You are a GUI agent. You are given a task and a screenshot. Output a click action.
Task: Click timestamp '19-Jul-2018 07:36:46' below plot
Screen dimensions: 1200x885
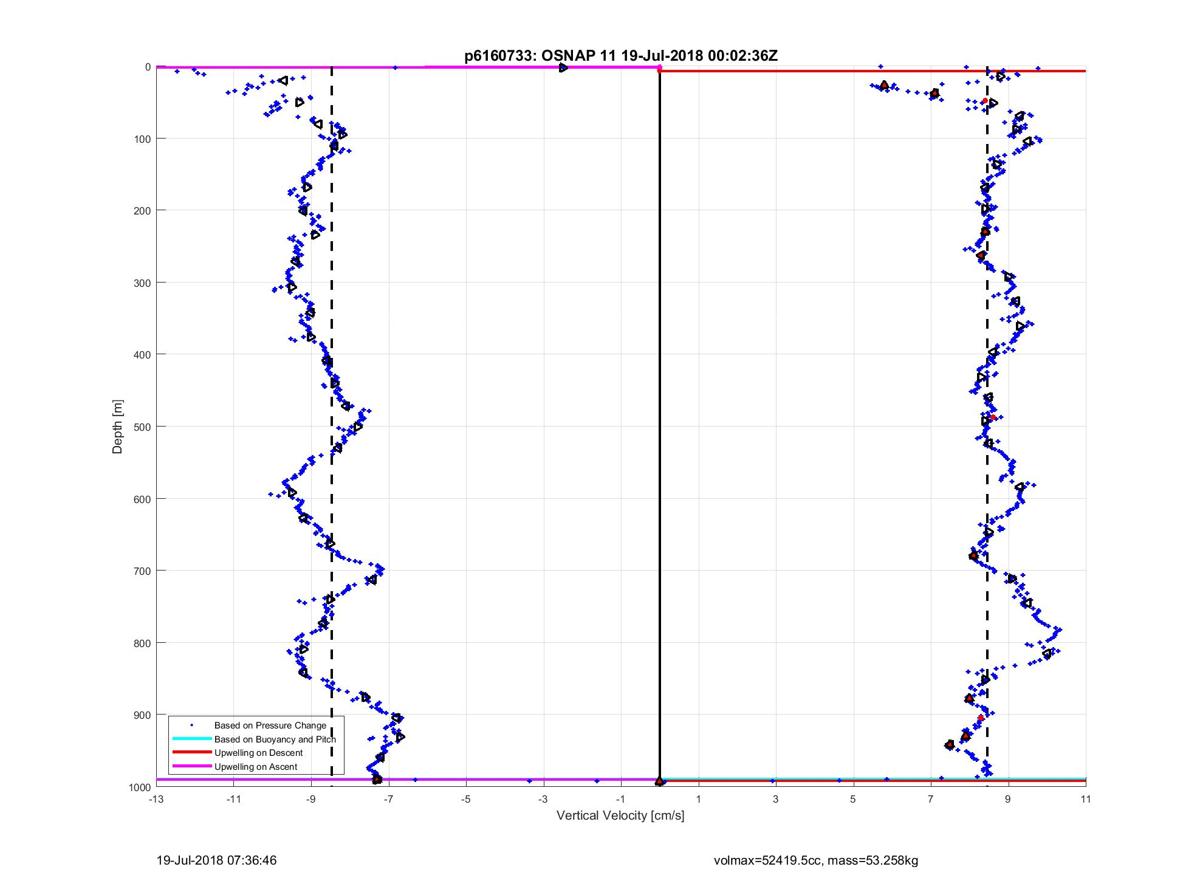pyautogui.click(x=216, y=859)
